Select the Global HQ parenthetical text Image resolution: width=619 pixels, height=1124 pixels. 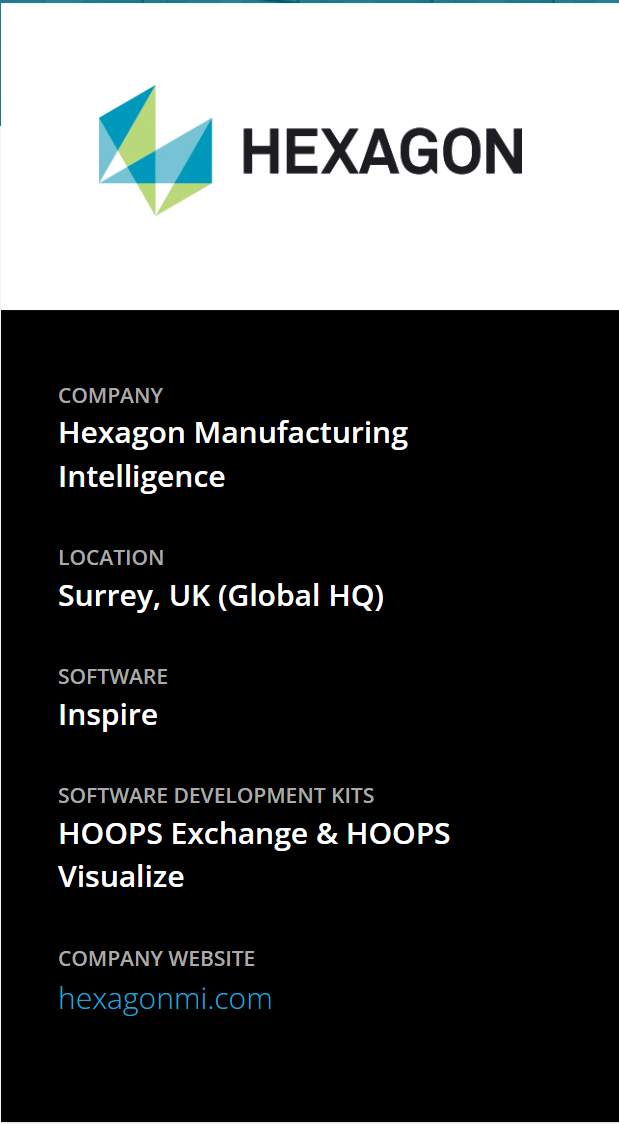click(301, 596)
